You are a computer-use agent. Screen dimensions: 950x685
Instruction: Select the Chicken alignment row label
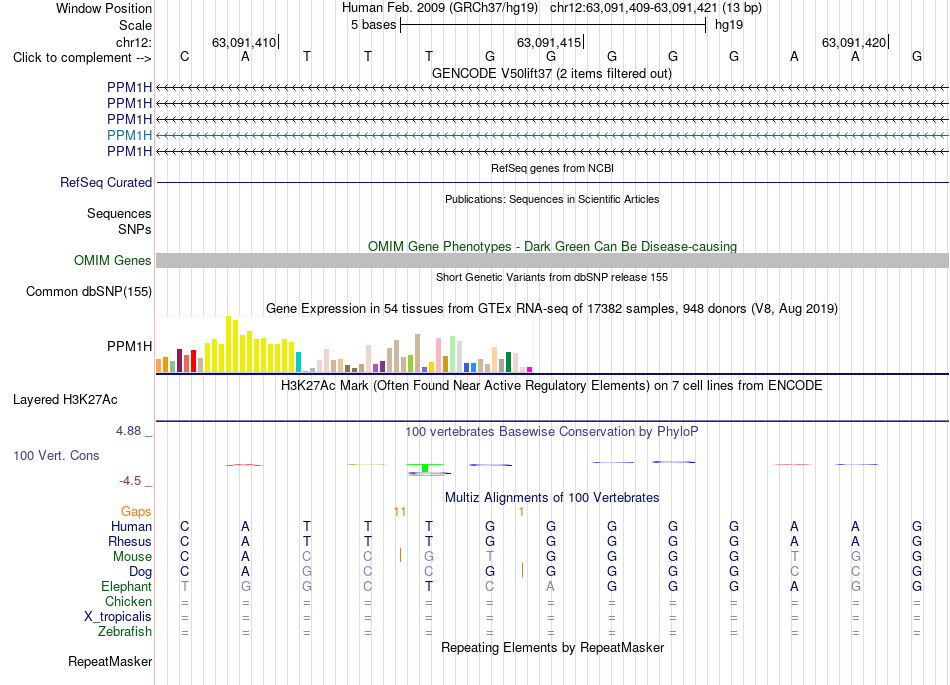128,601
